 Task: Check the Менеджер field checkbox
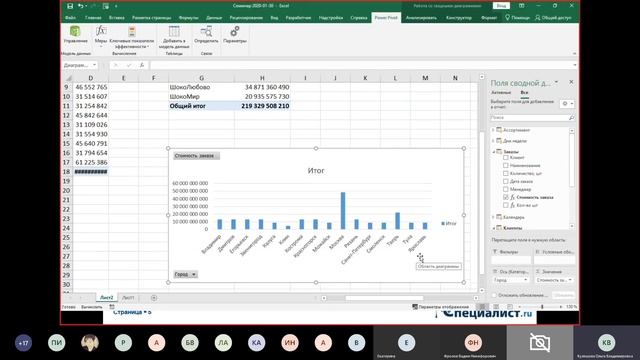pos(506,189)
